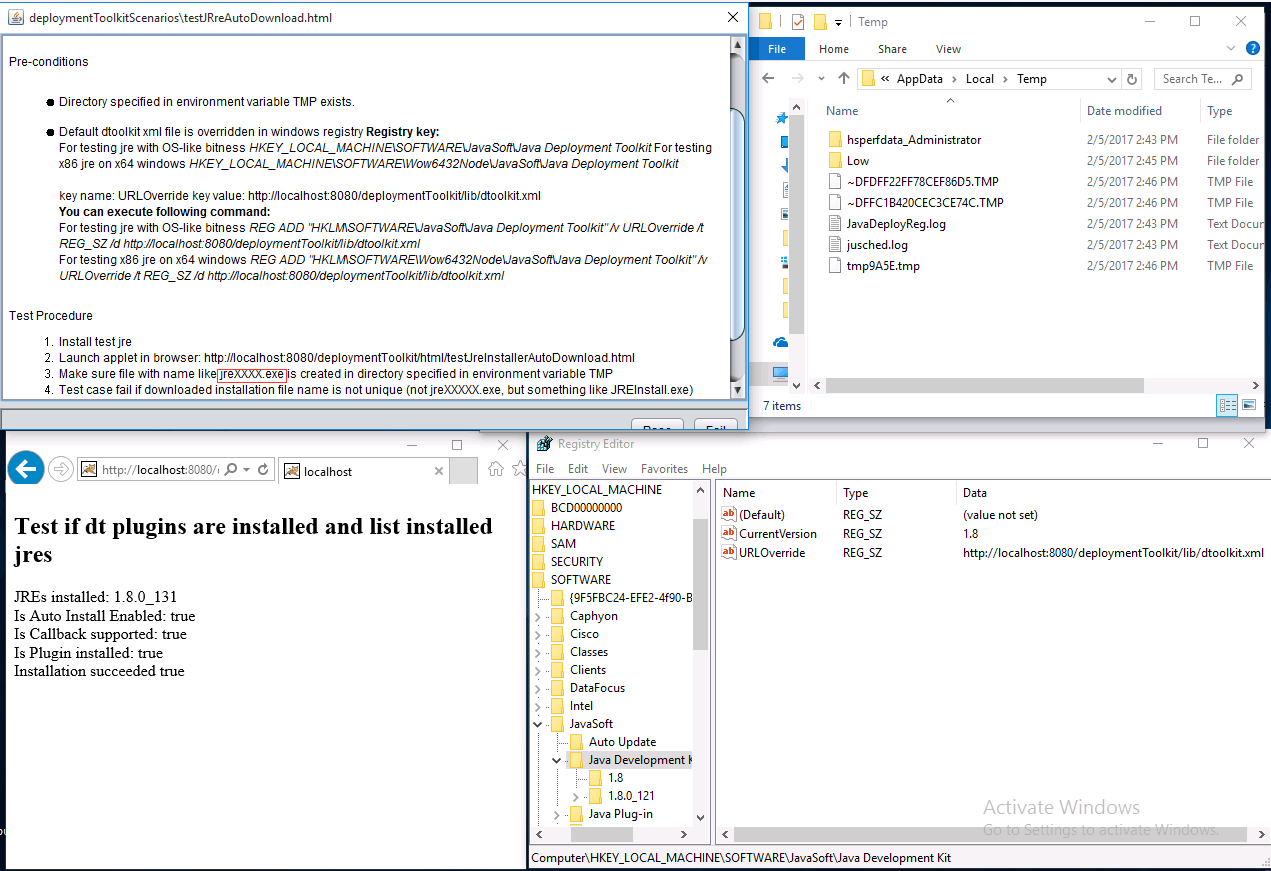Open File Explorer address history dropdown
The width and height of the screenshot is (1271, 871).
(1112, 79)
